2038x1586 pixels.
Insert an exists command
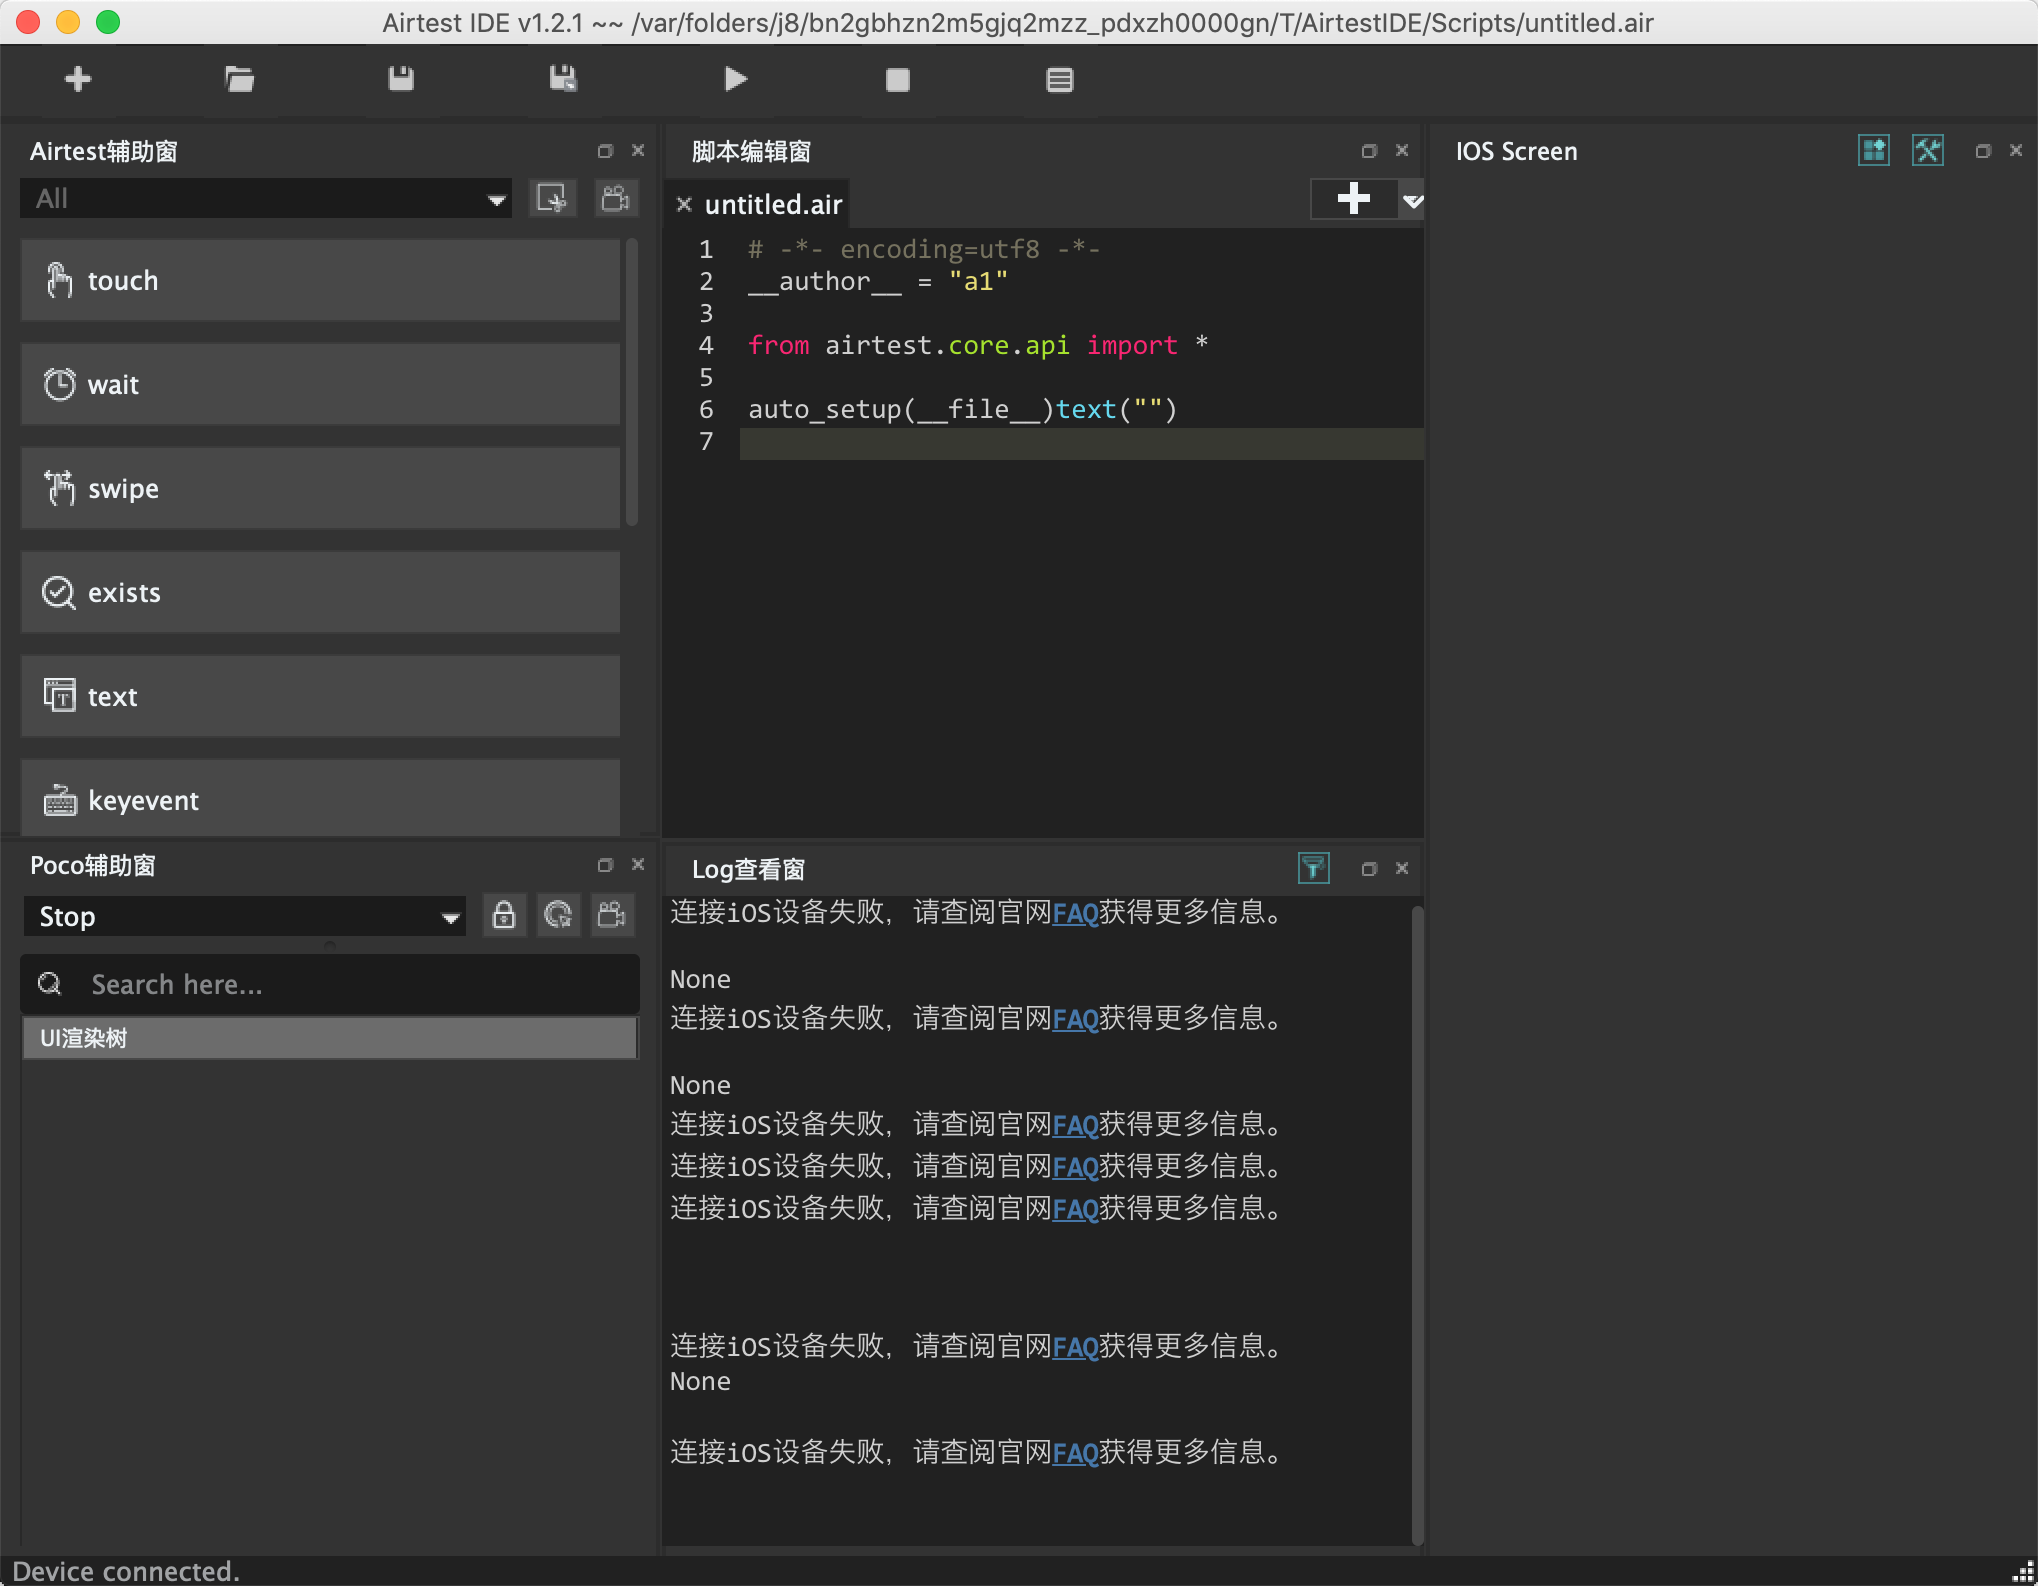320,592
